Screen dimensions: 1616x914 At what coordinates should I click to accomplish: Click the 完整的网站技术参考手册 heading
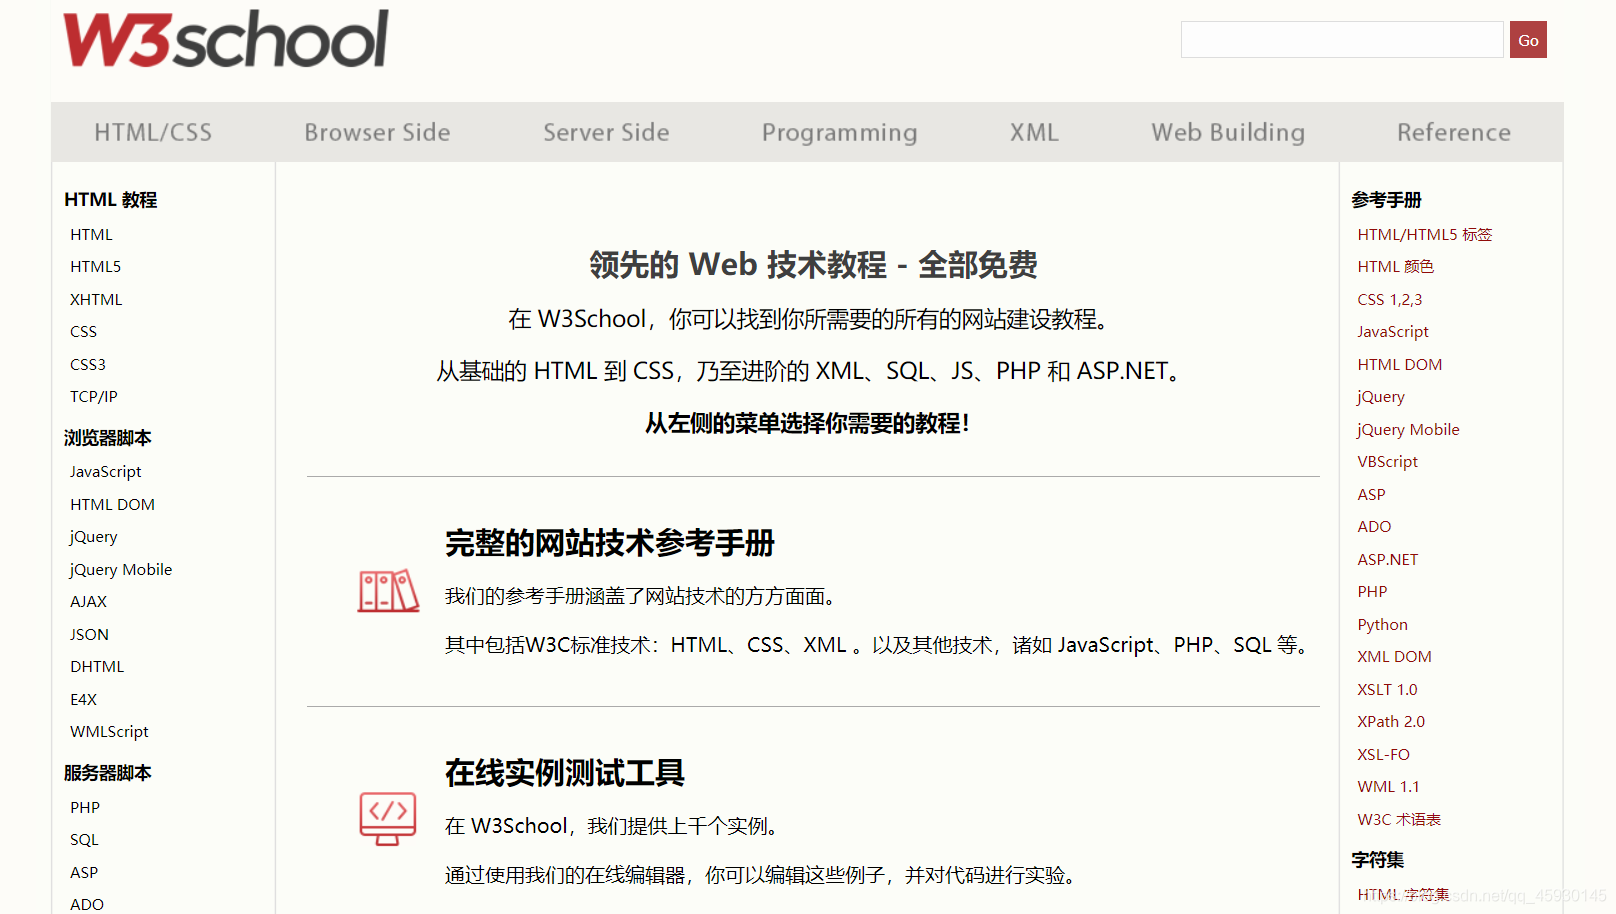(x=610, y=543)
